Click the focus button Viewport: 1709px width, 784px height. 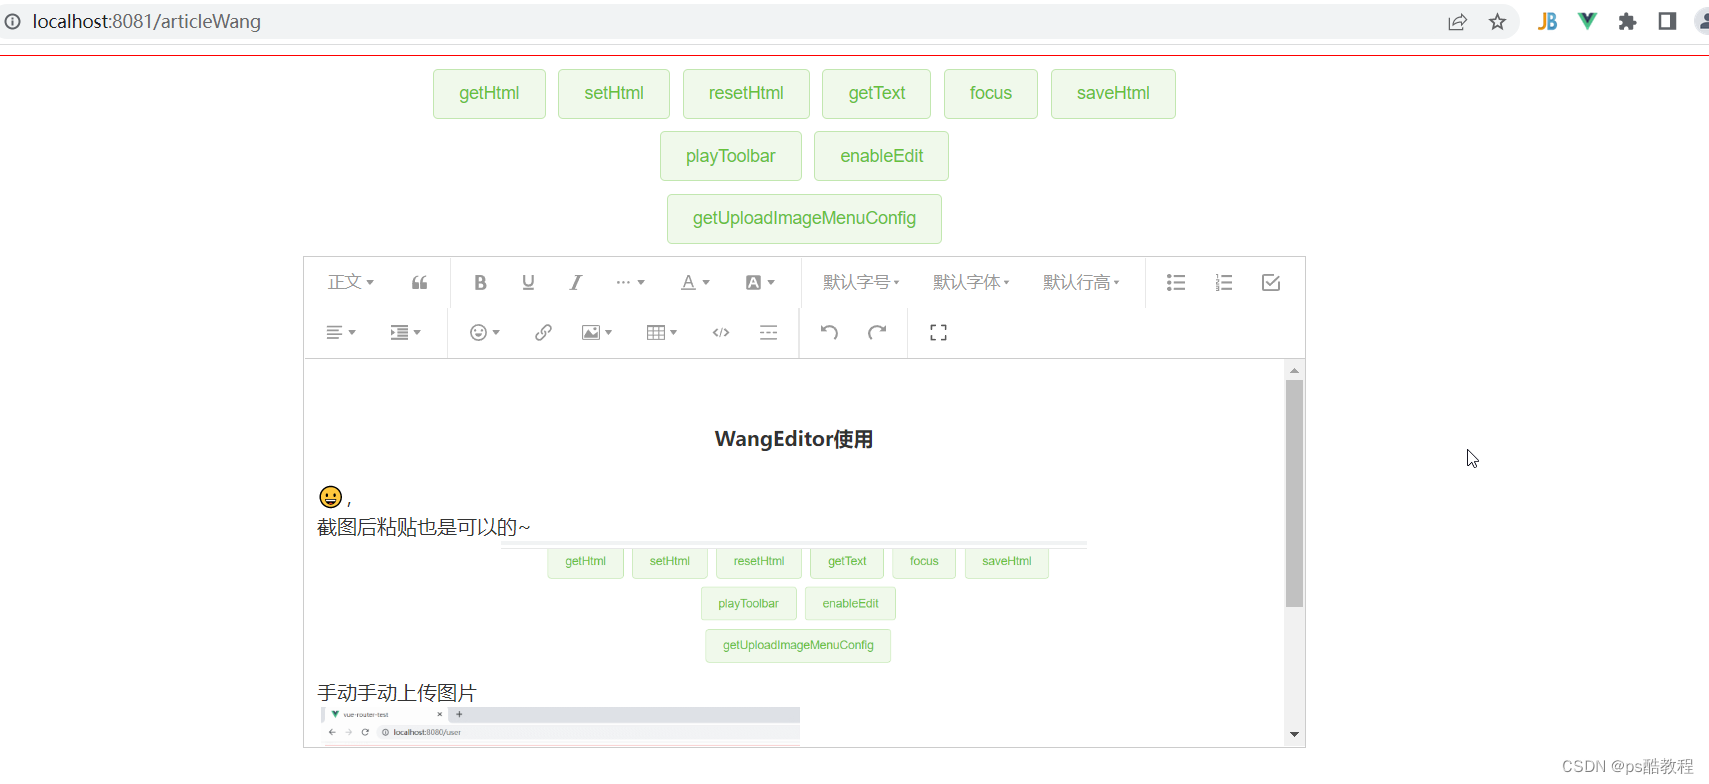991,94
